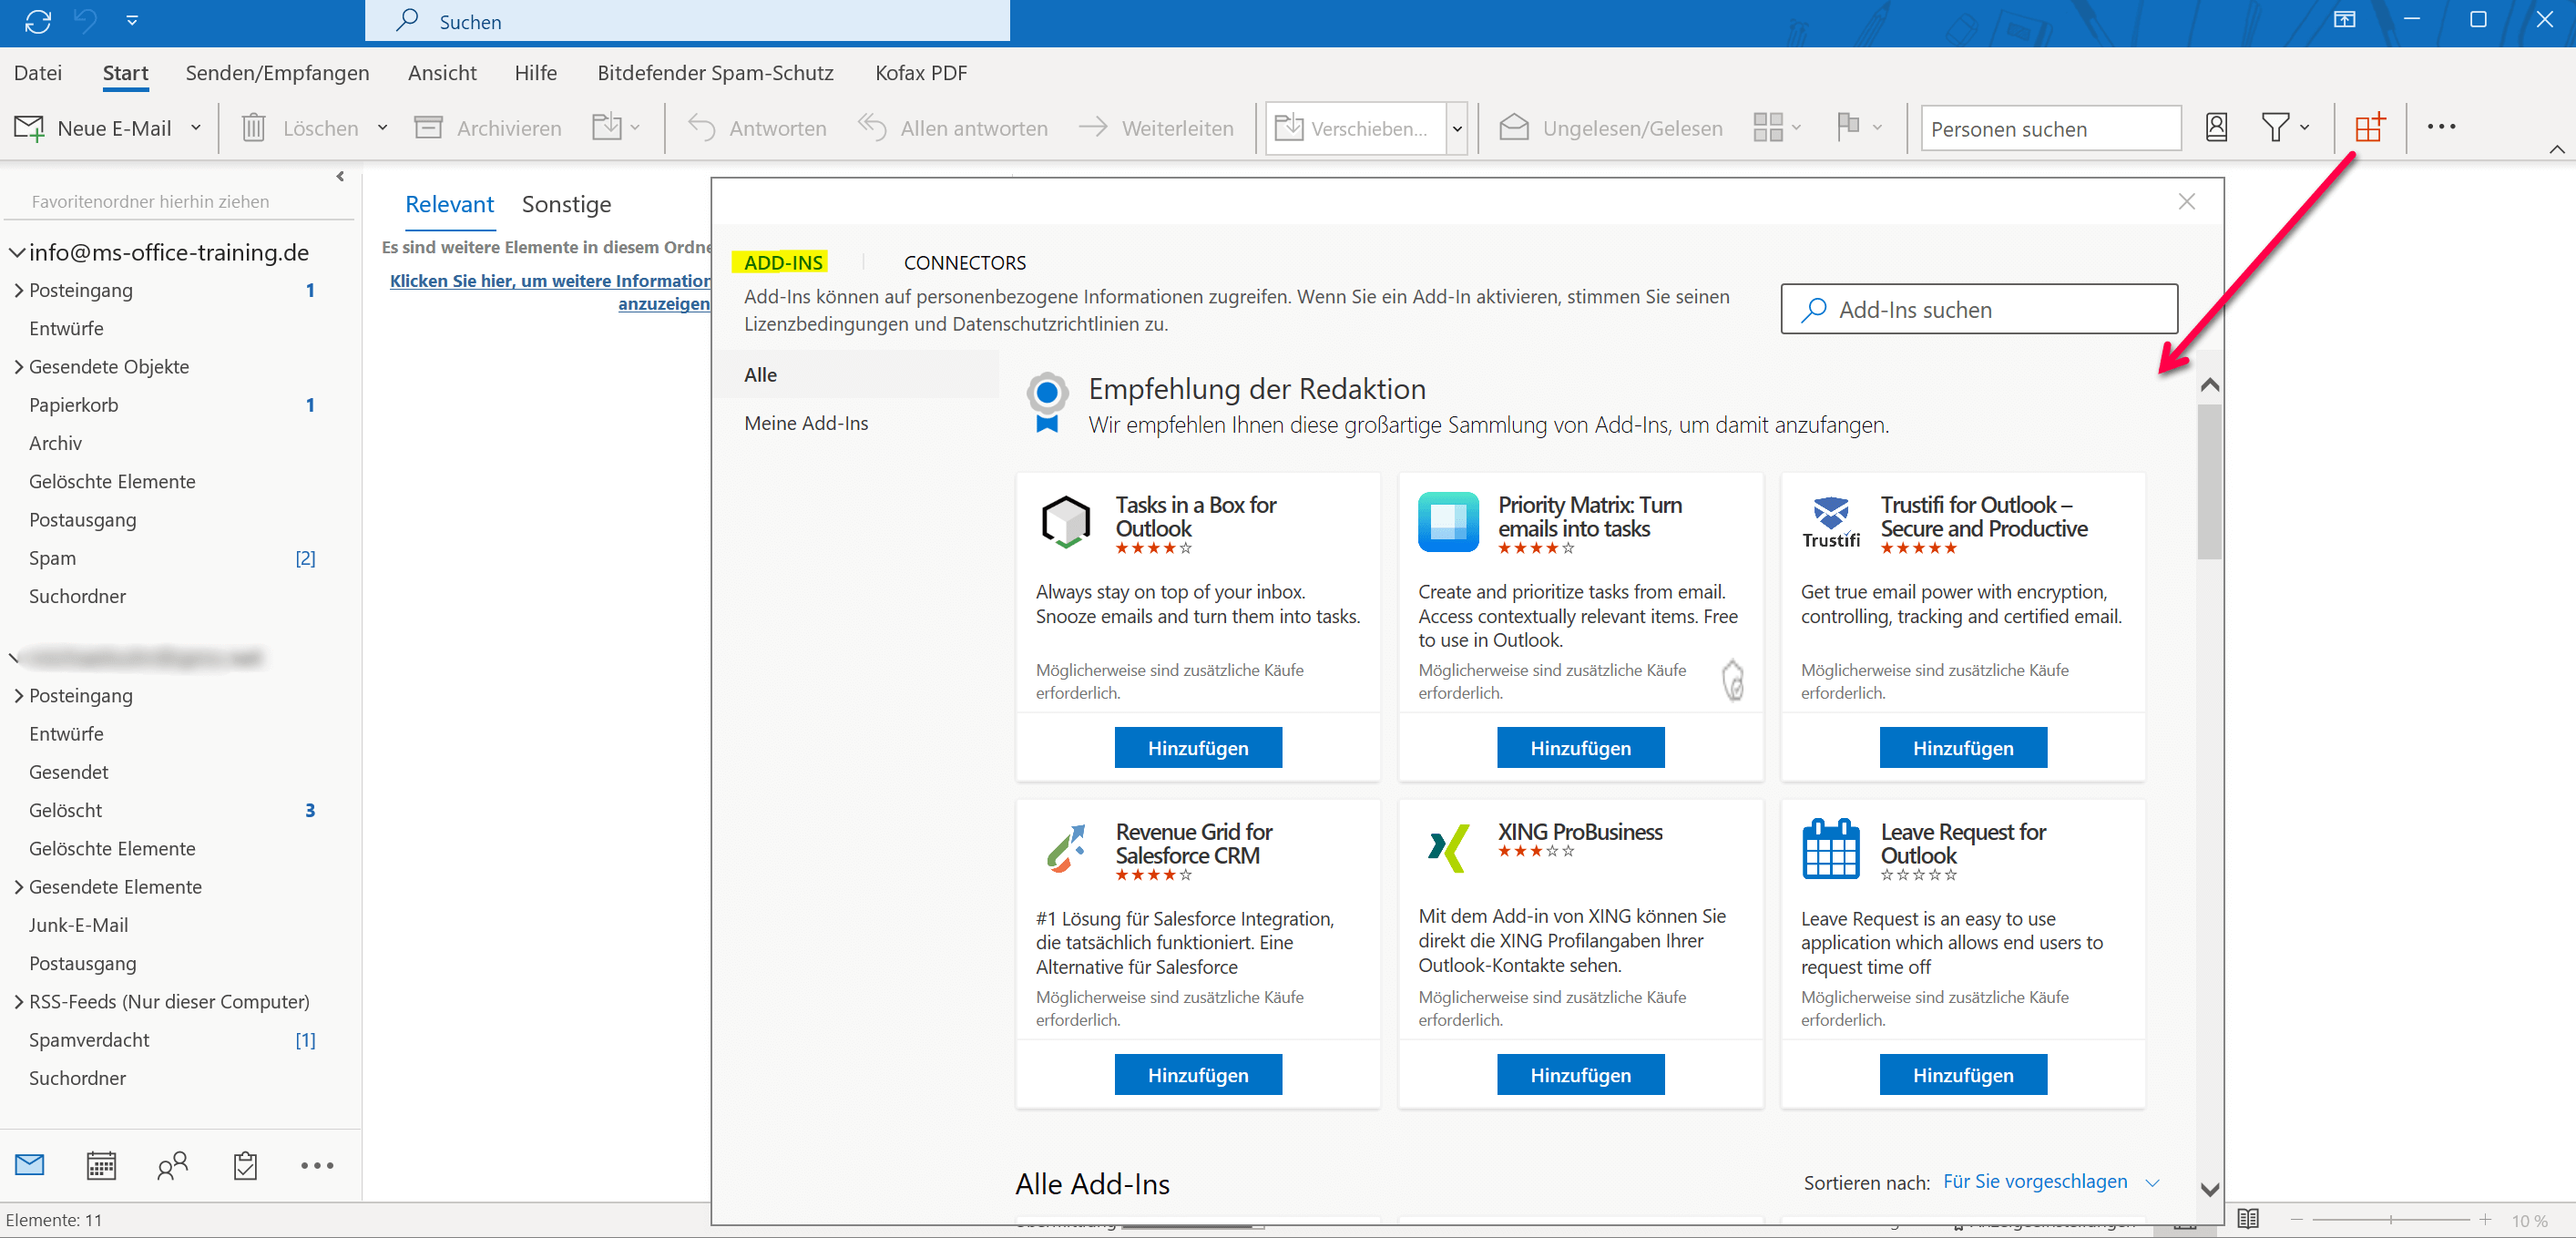Screen dimensions: 2576x1238
Task: Close the Add-Ins dialog
Action: point(2186,202)
